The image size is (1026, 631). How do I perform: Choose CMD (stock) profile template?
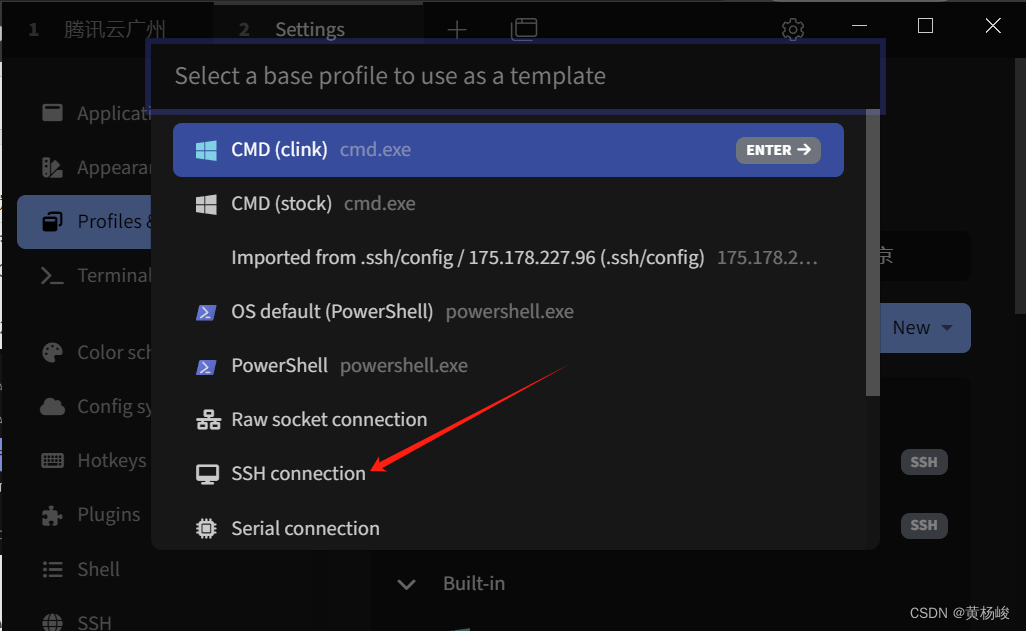[x=508, y=204]
